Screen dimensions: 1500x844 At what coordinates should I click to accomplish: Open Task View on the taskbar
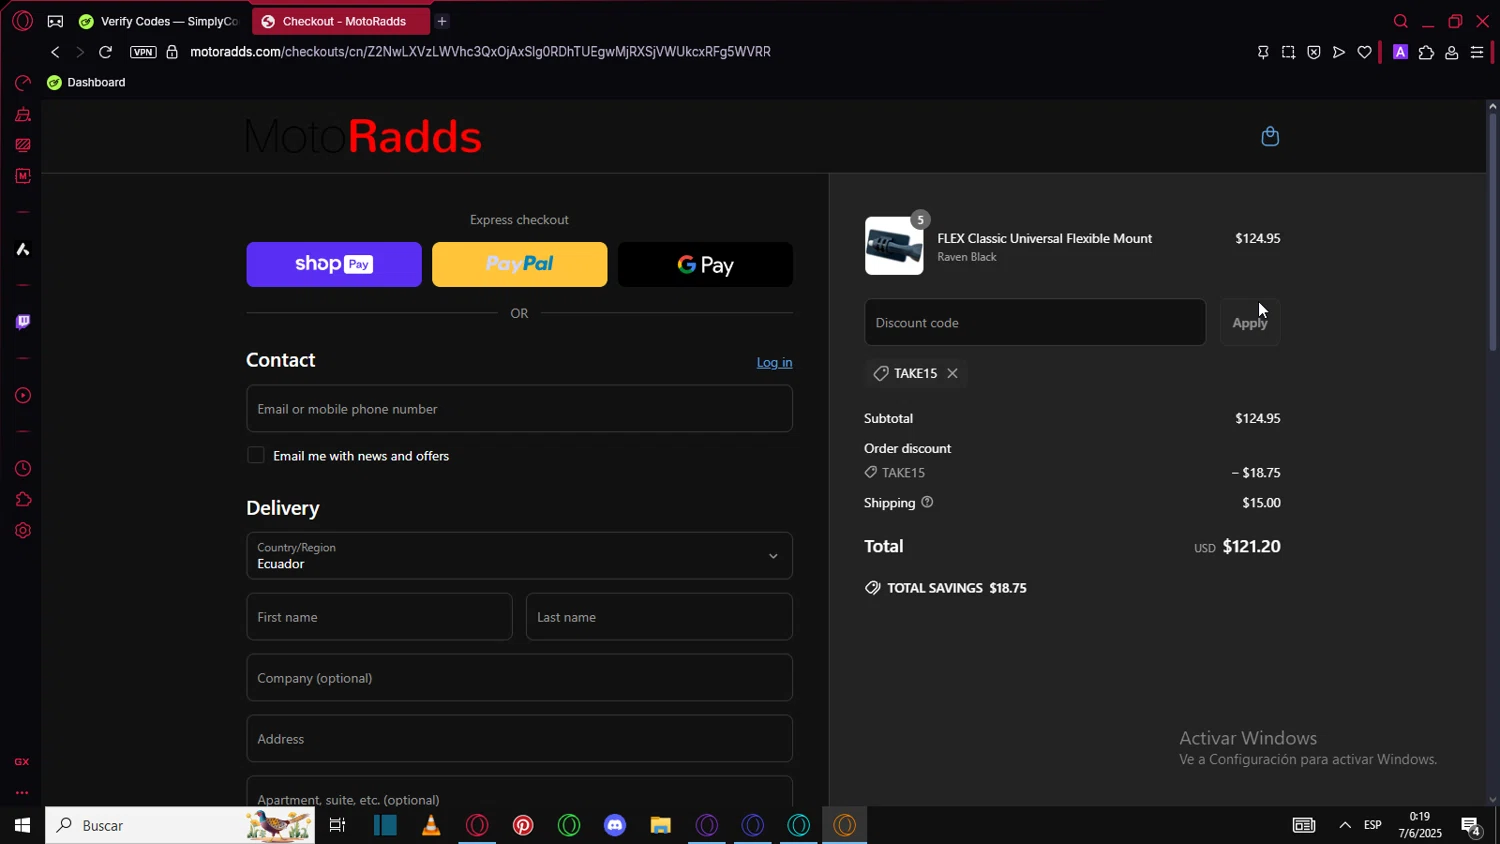coord(337,825)
